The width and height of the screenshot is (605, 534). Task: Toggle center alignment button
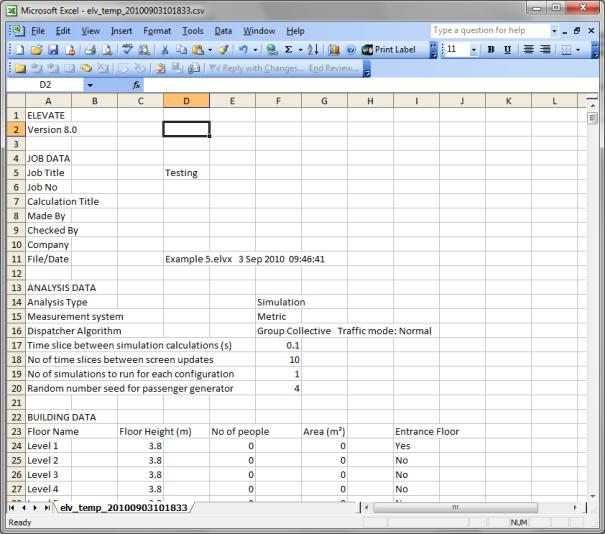546,49
